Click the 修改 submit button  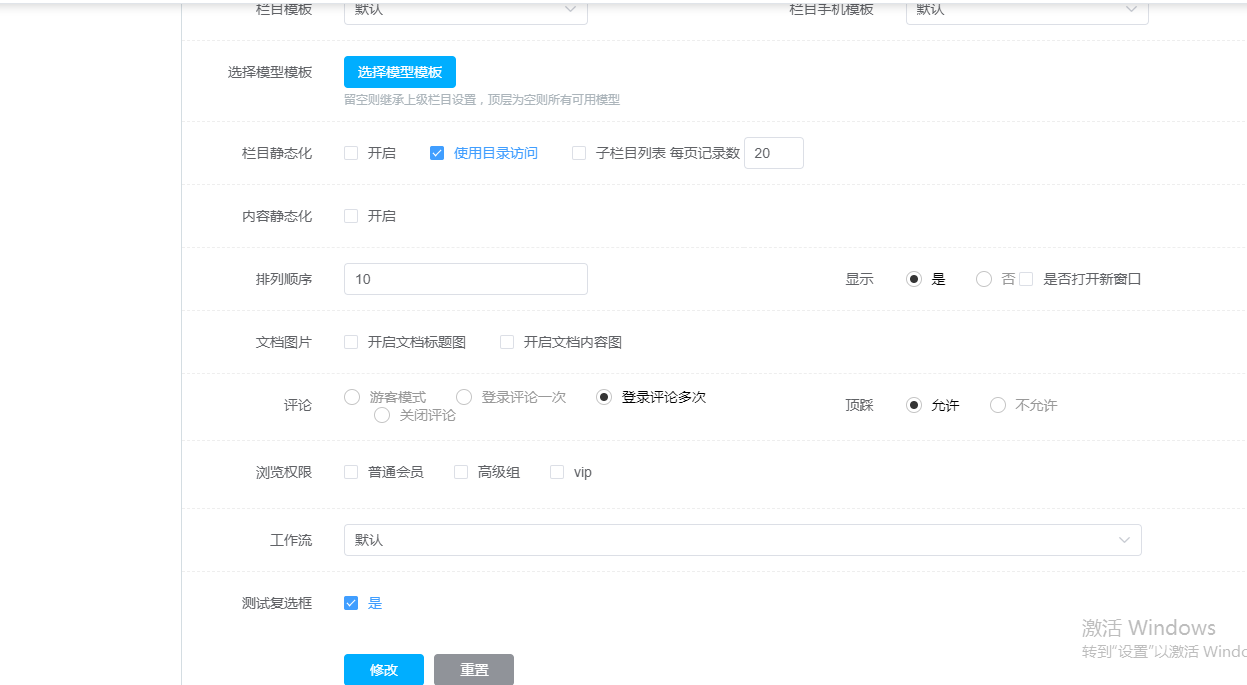383,670
